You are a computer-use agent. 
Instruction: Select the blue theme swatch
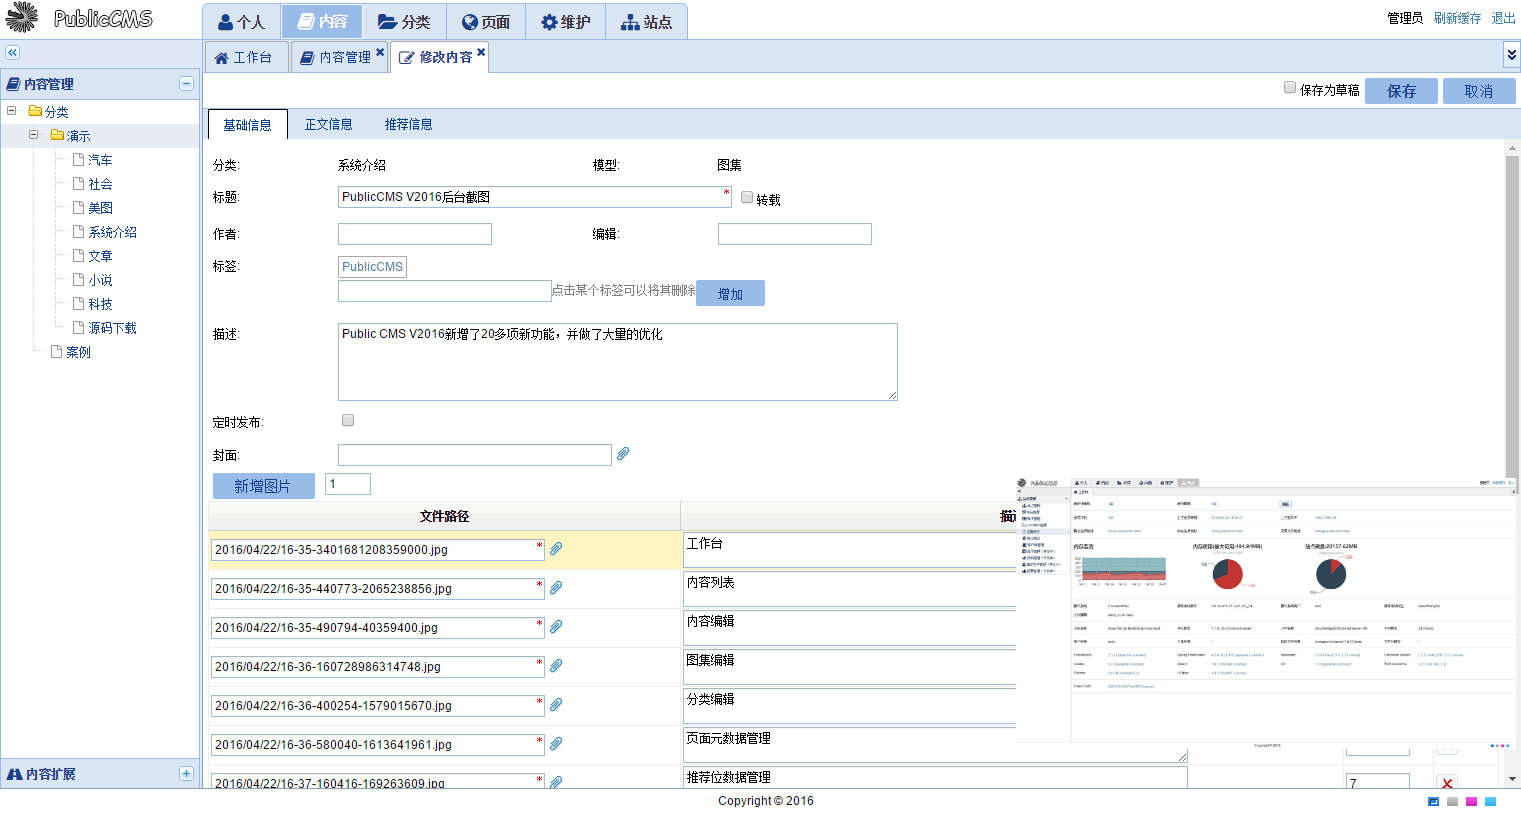point(1433,801)
